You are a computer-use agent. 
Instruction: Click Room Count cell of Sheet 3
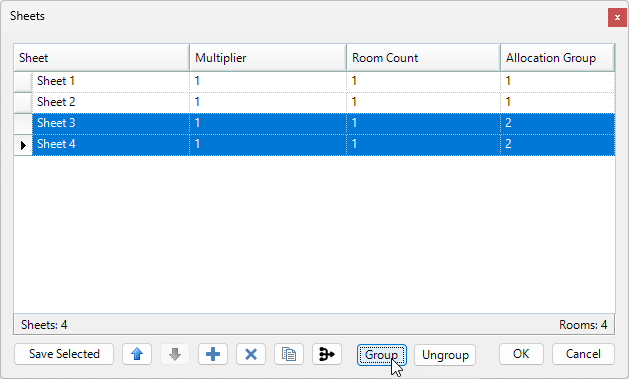424,123
